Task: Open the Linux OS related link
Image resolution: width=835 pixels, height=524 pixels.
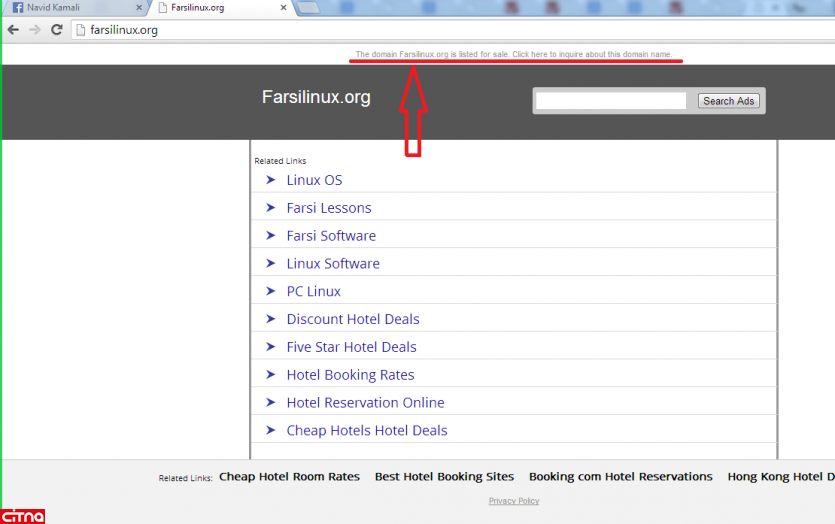Action: (314, 180)
